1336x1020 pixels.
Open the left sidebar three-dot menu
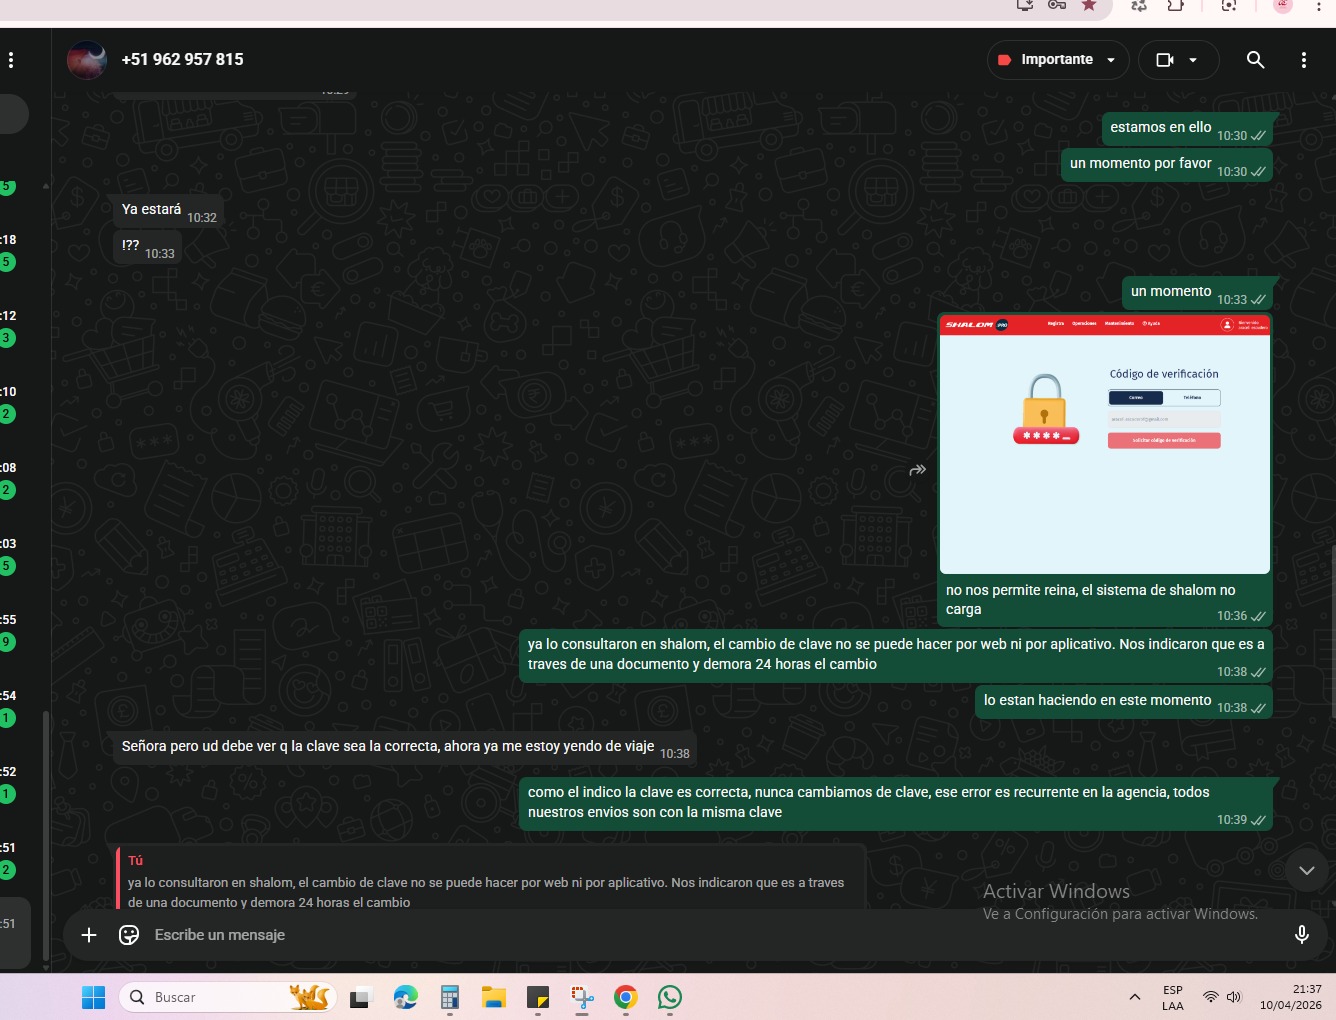(11, 60)
